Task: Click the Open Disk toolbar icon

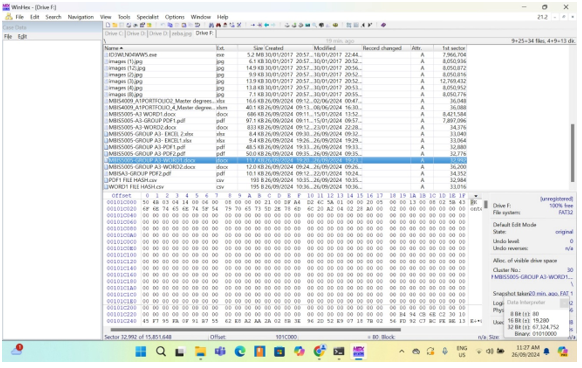Action: 287,25
